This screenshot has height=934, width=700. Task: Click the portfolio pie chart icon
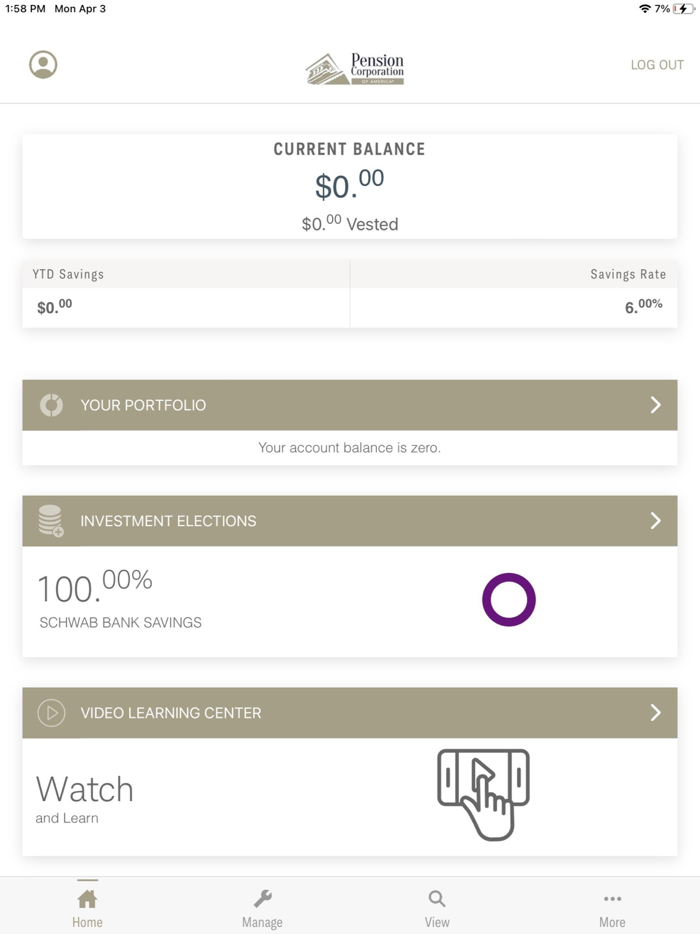coord(50,405)
